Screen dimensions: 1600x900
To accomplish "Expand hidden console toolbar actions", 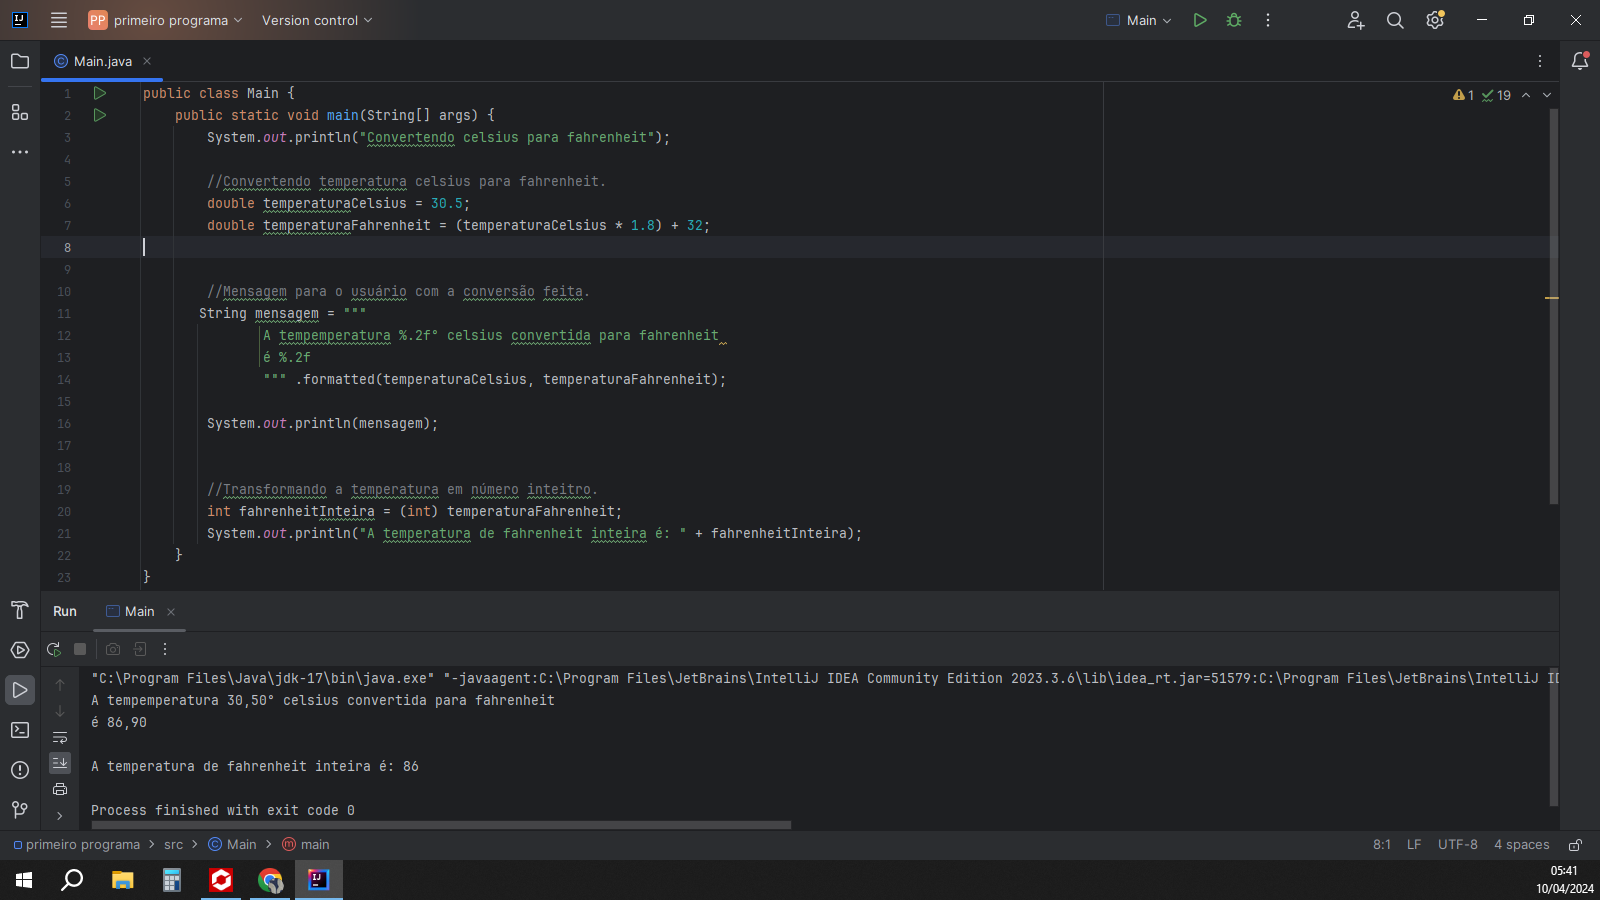I will (60, 816).
